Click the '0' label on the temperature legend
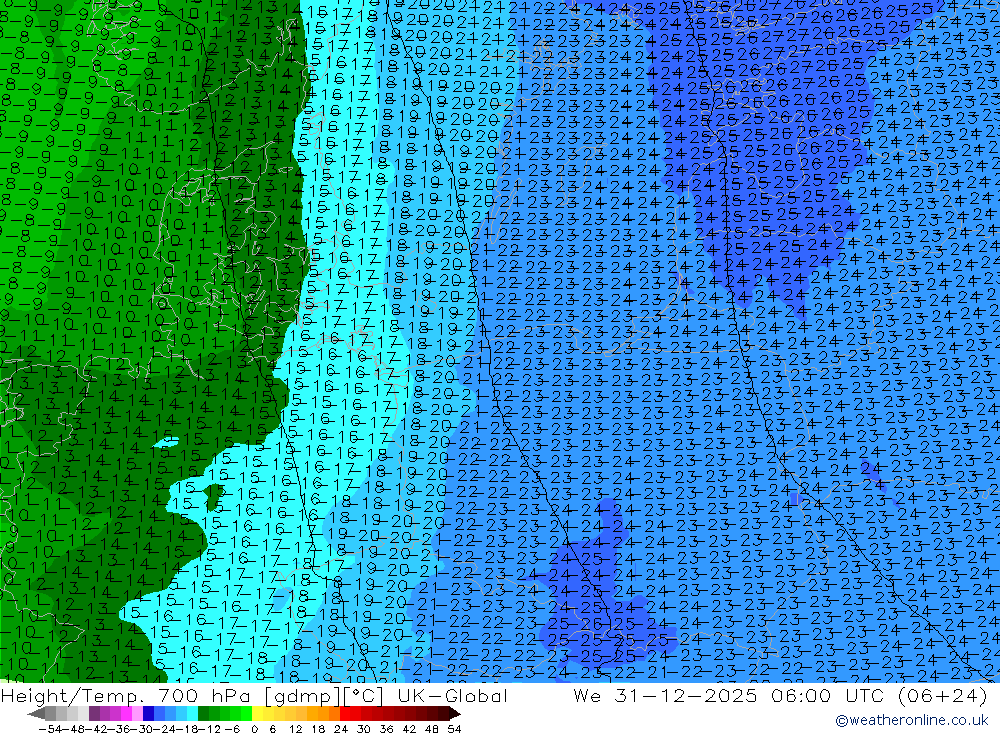The height and width of the screenshot is (733, 1000). [254, 729]
